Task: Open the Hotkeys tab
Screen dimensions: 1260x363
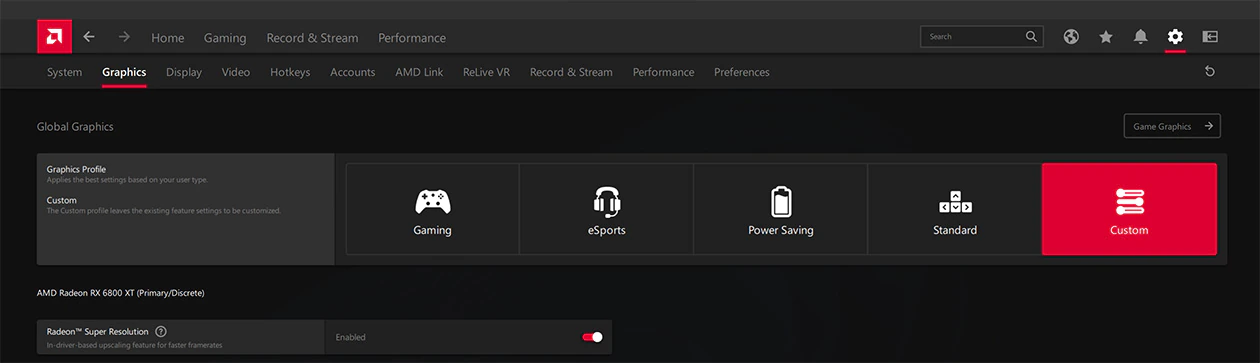Action: 290,72
